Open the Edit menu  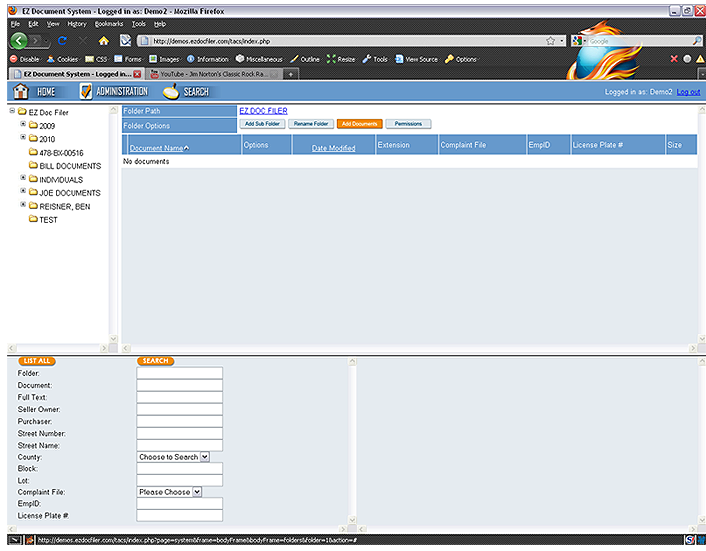[x=33, y=24]
